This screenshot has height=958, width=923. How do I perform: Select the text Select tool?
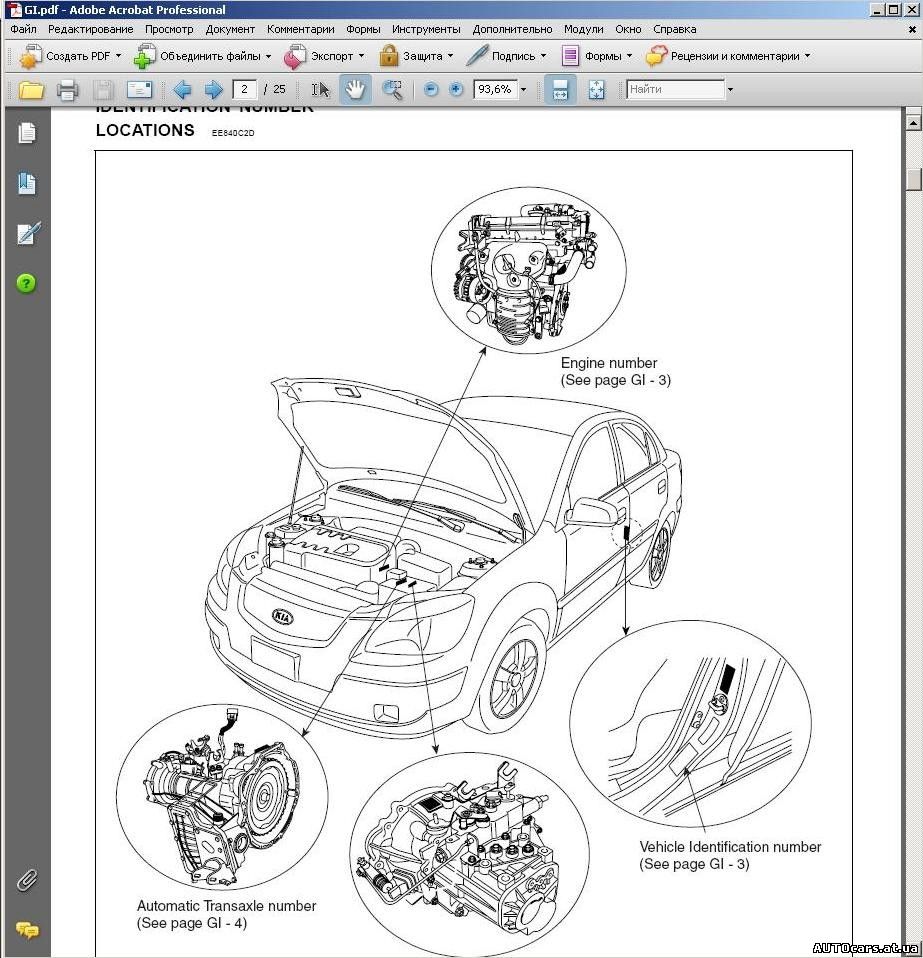pyautogui.click(x=320, y=90)
